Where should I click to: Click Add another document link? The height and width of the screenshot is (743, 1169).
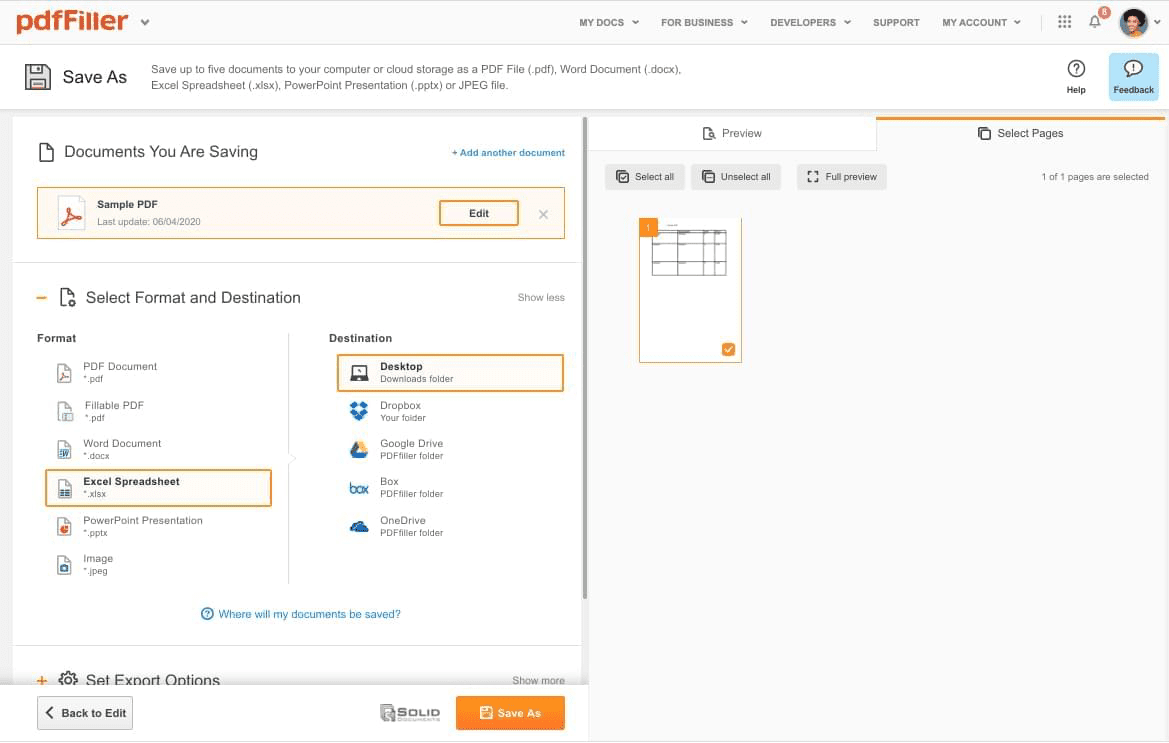(508, 153)
